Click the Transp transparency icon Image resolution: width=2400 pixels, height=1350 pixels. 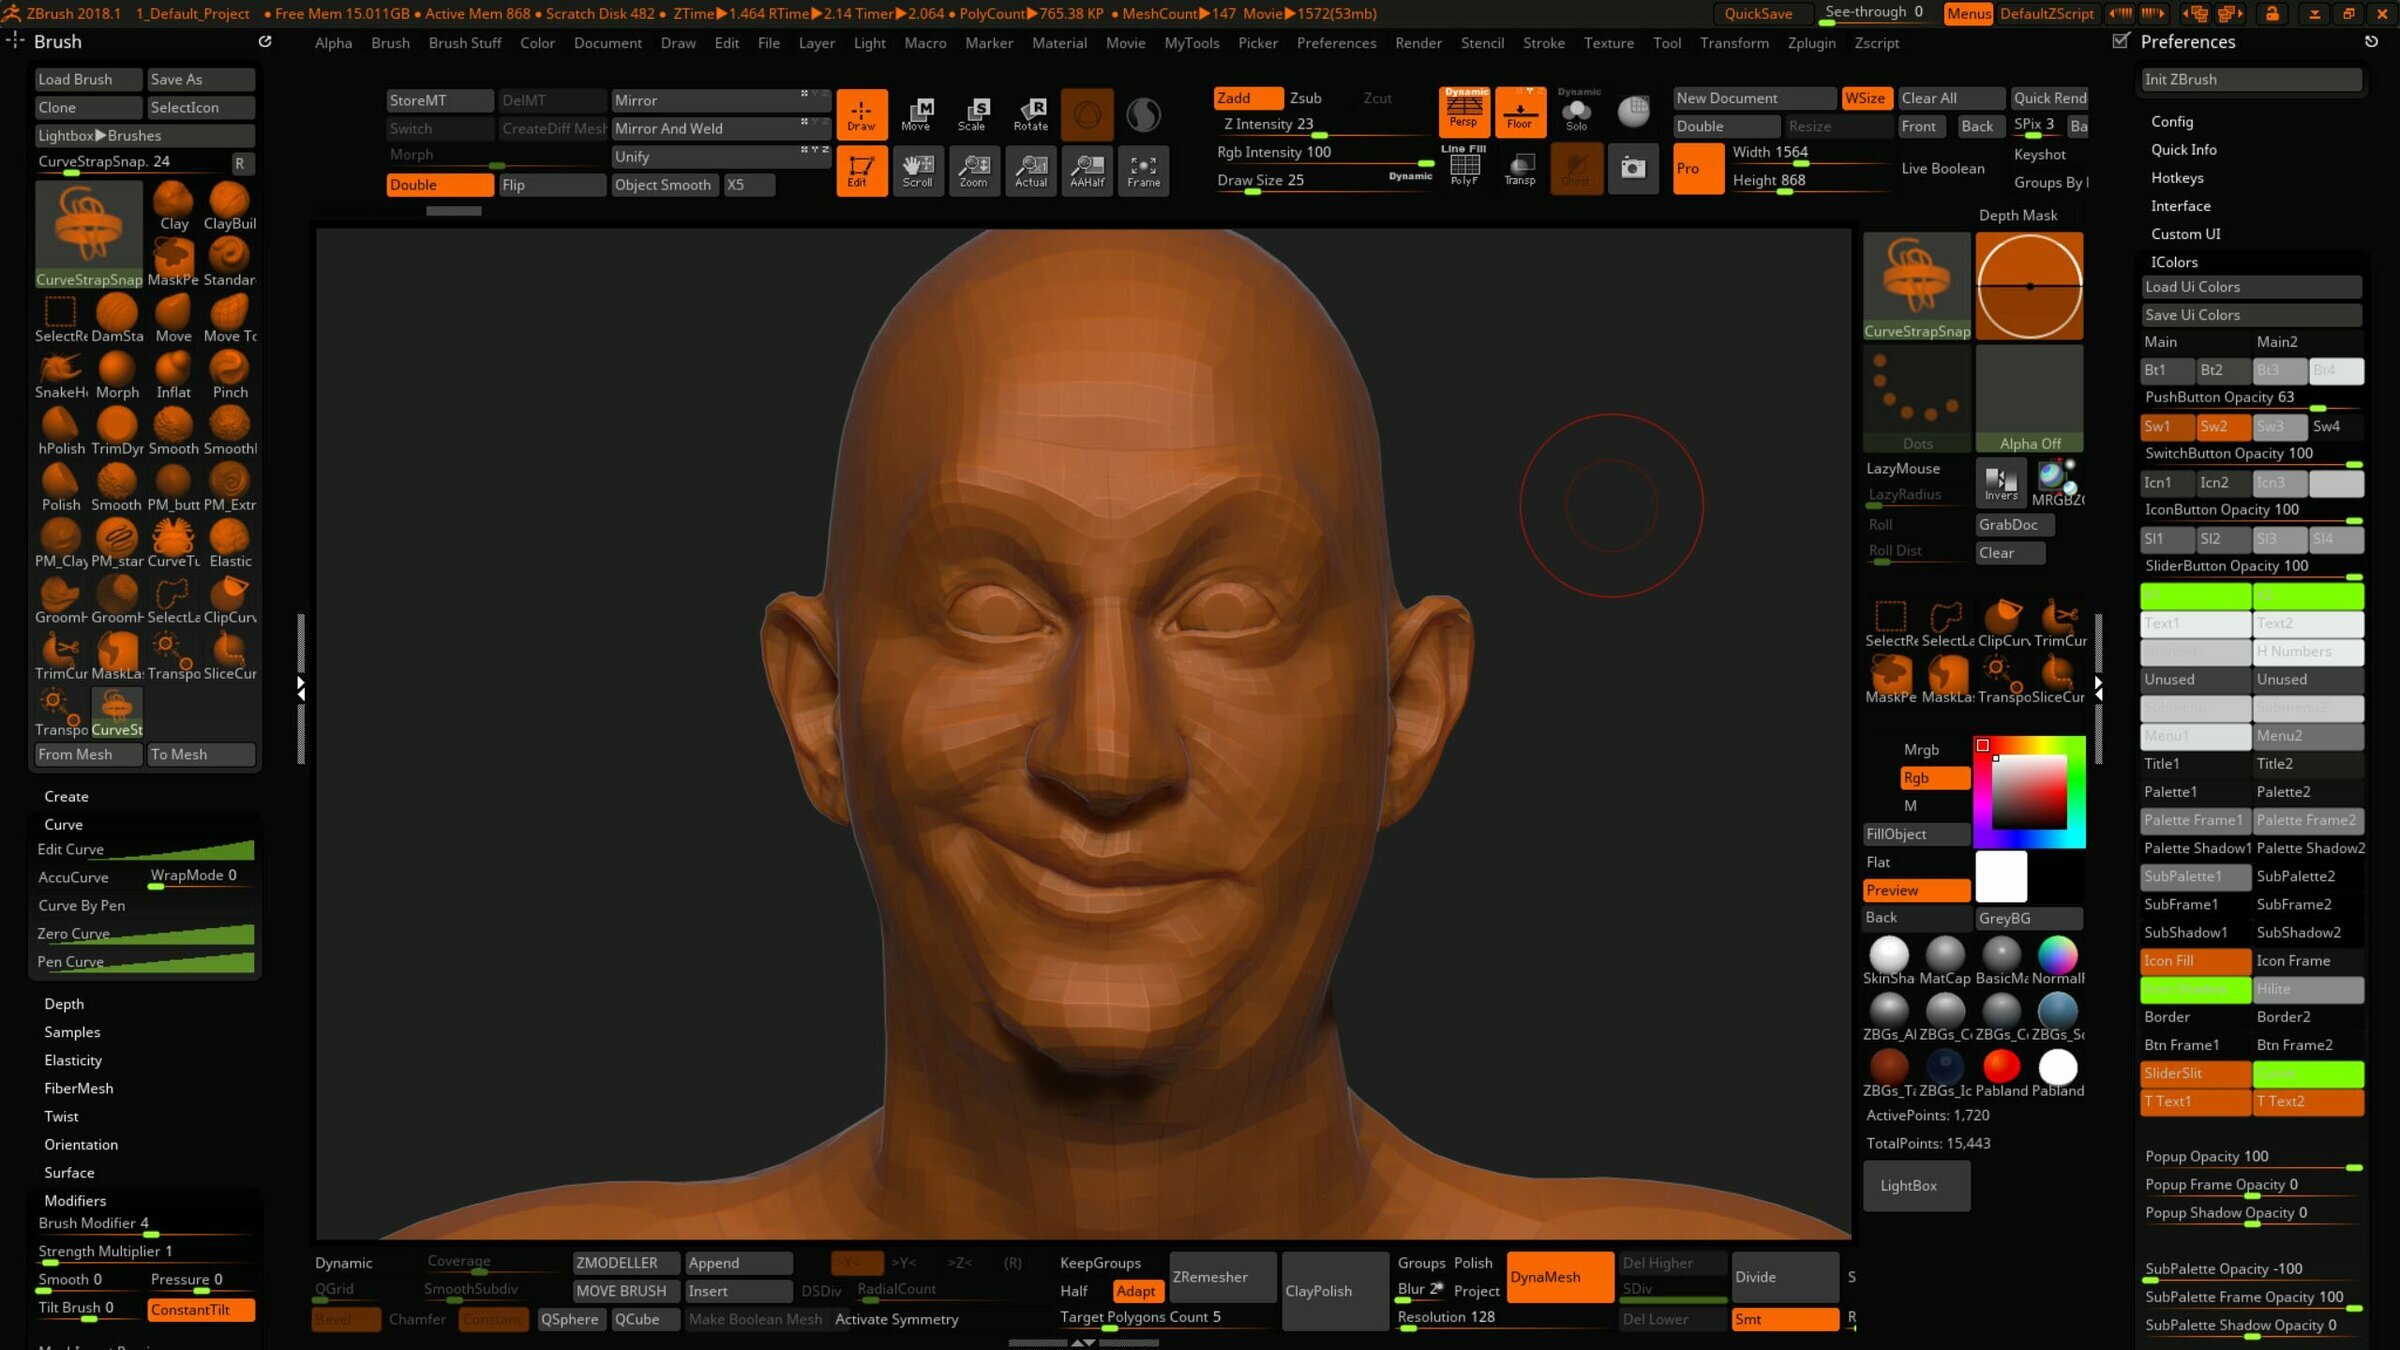point(1520,168)
